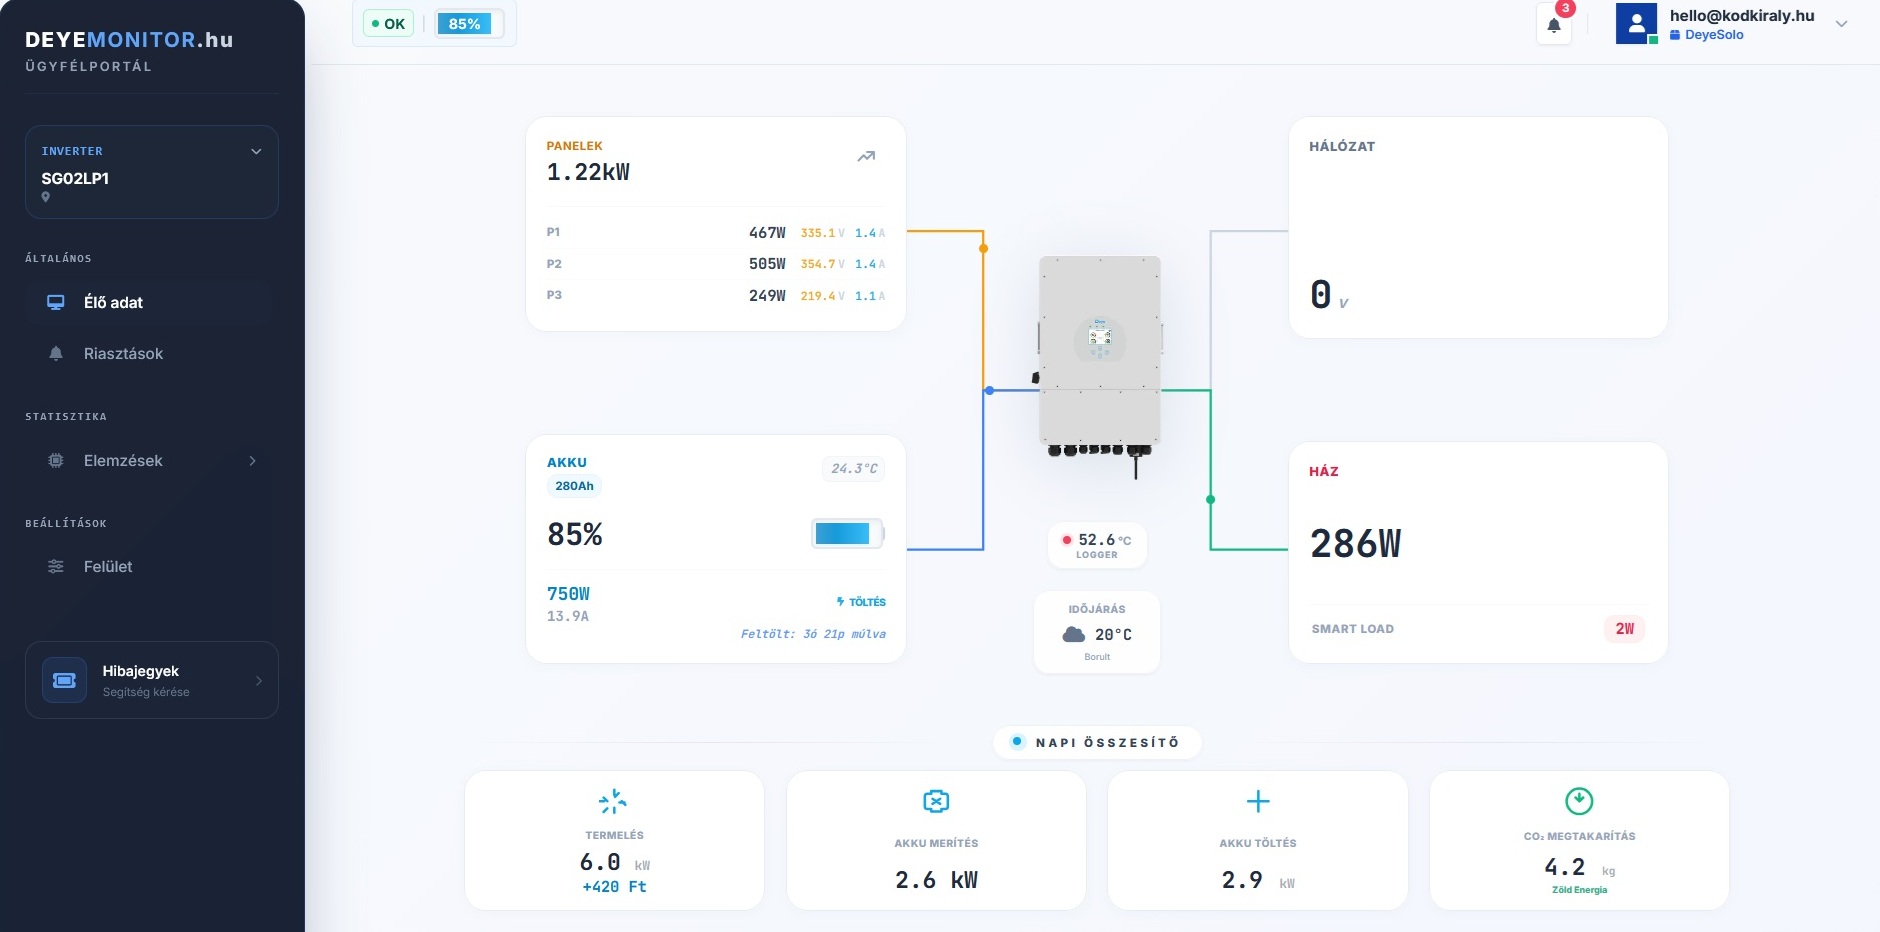The width and height of the screenshot is (1880, 932).
Task: Click the bell icon beside Riasztások
Action: [56, 353]
